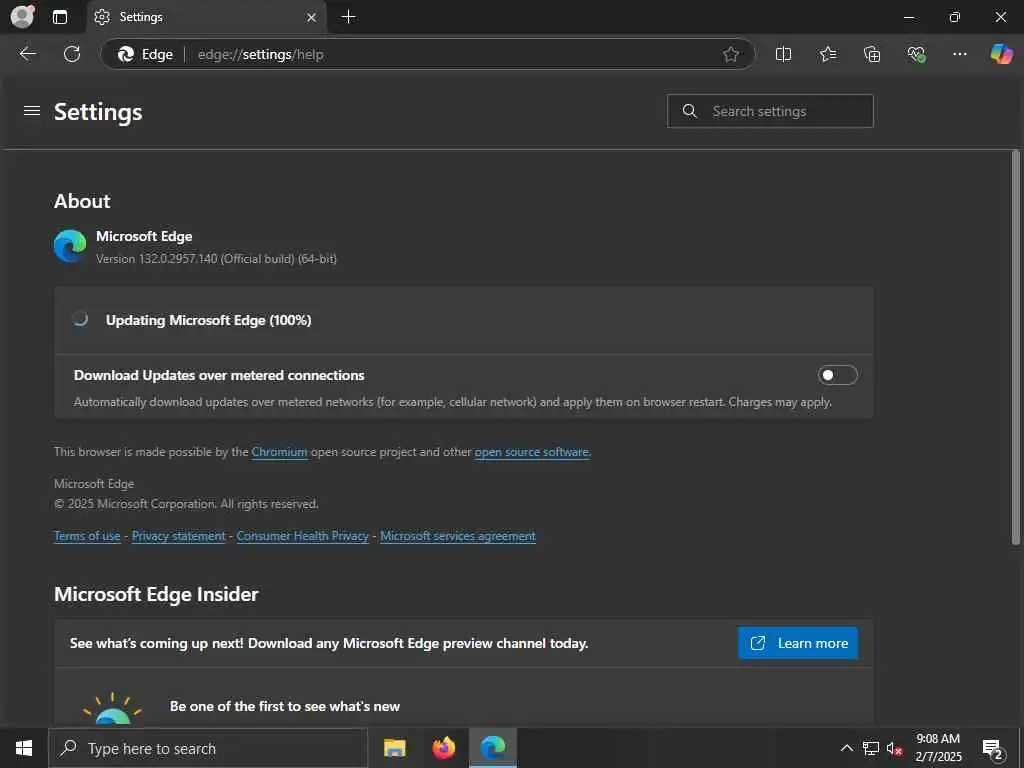Click the Microsoft Edge taskbar icon
This screenshot has height=768, width=1024.
493,748
